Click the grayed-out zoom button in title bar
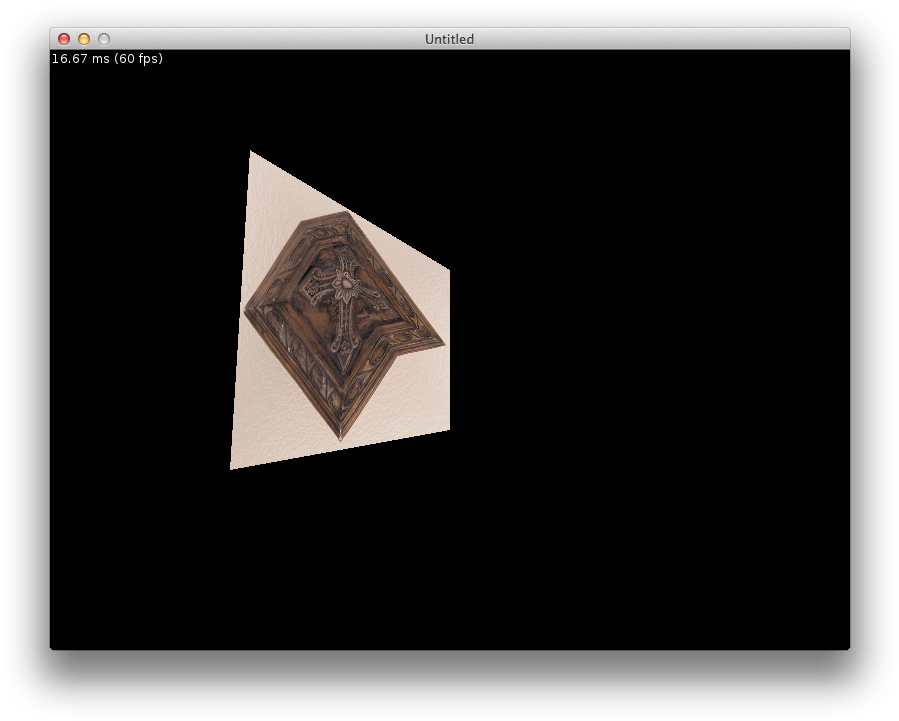The height and width of the screenshot is (721, 899). (x=104, y=39)
